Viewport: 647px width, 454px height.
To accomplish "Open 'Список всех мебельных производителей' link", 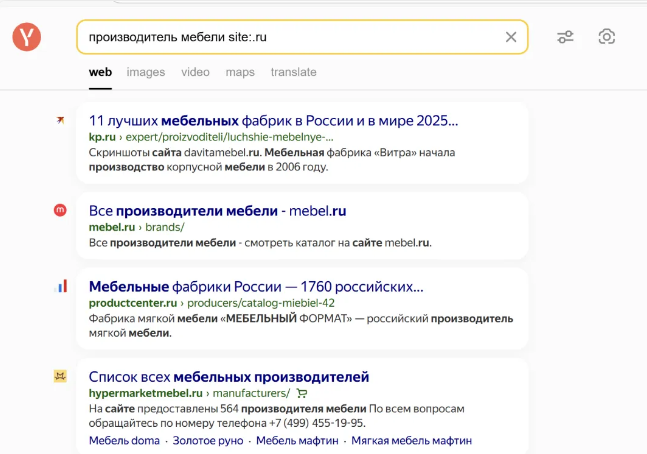I will pos(229,377).
